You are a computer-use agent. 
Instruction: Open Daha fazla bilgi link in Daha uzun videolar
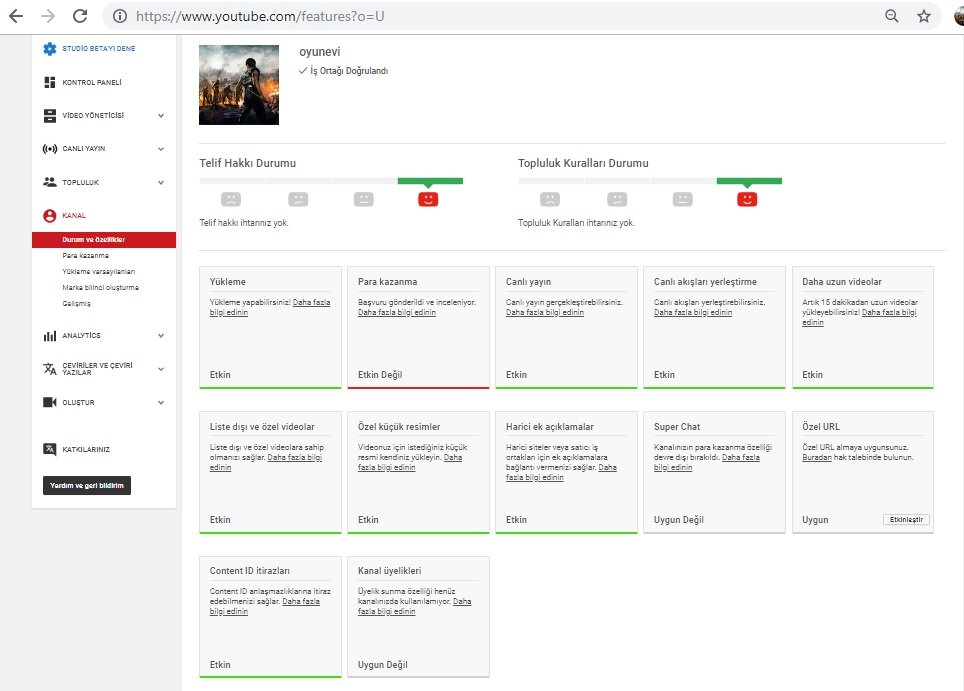point(889,313)
